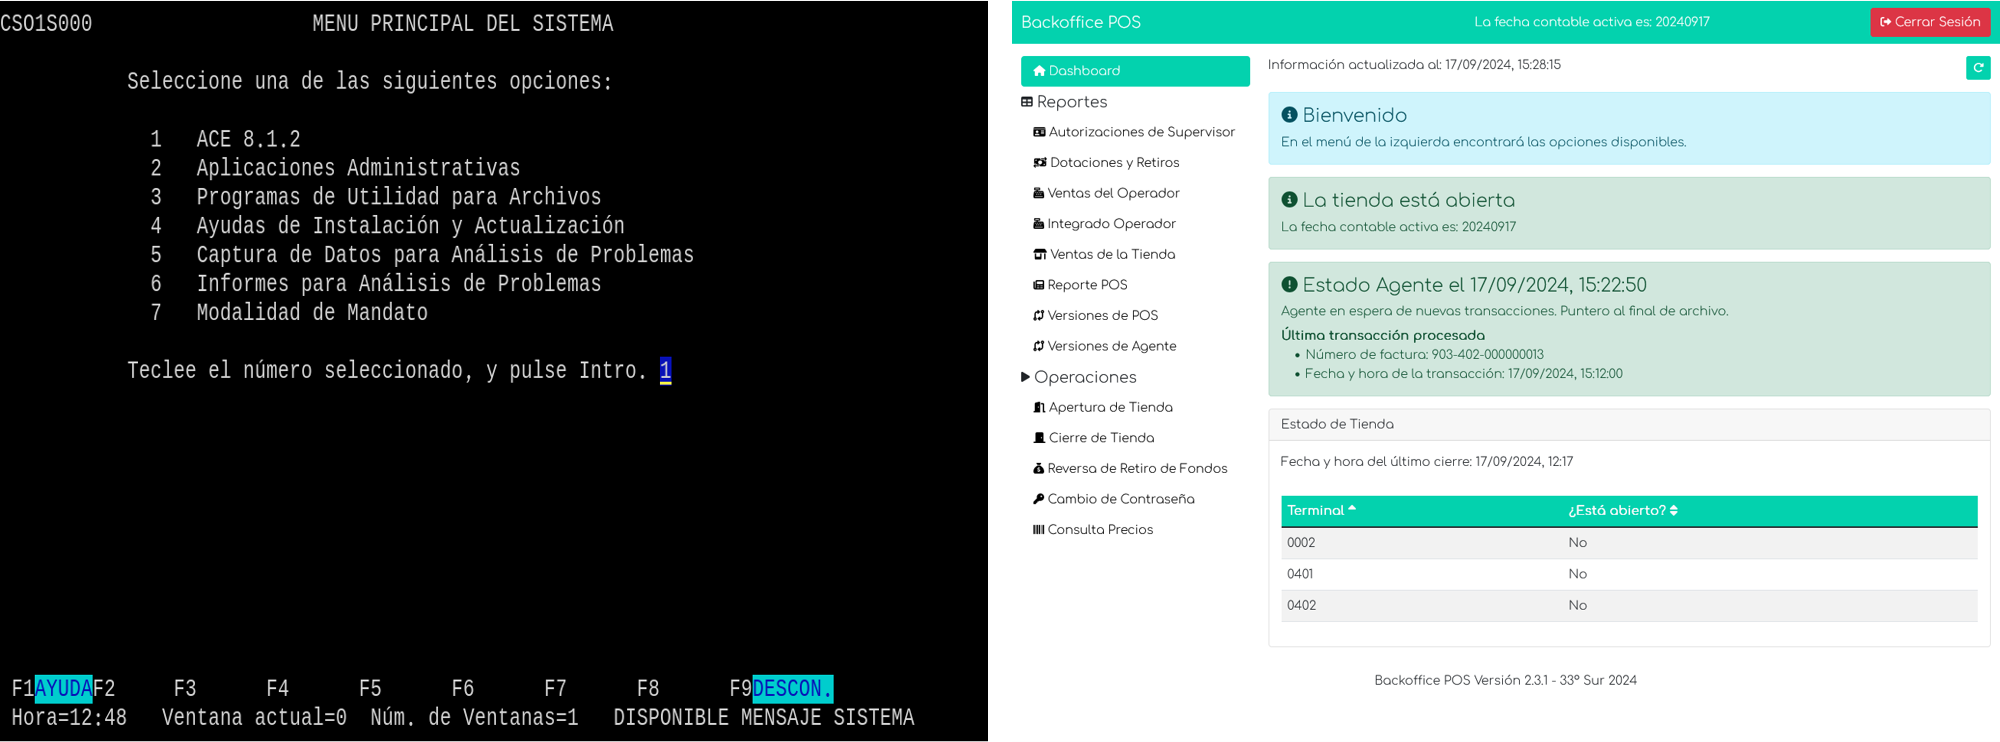Click 'DISPONIBLE MENSAJE SISTEMA' in terminal status line
This screenshot has width=2000, height=742.
(x=764, y=717)
